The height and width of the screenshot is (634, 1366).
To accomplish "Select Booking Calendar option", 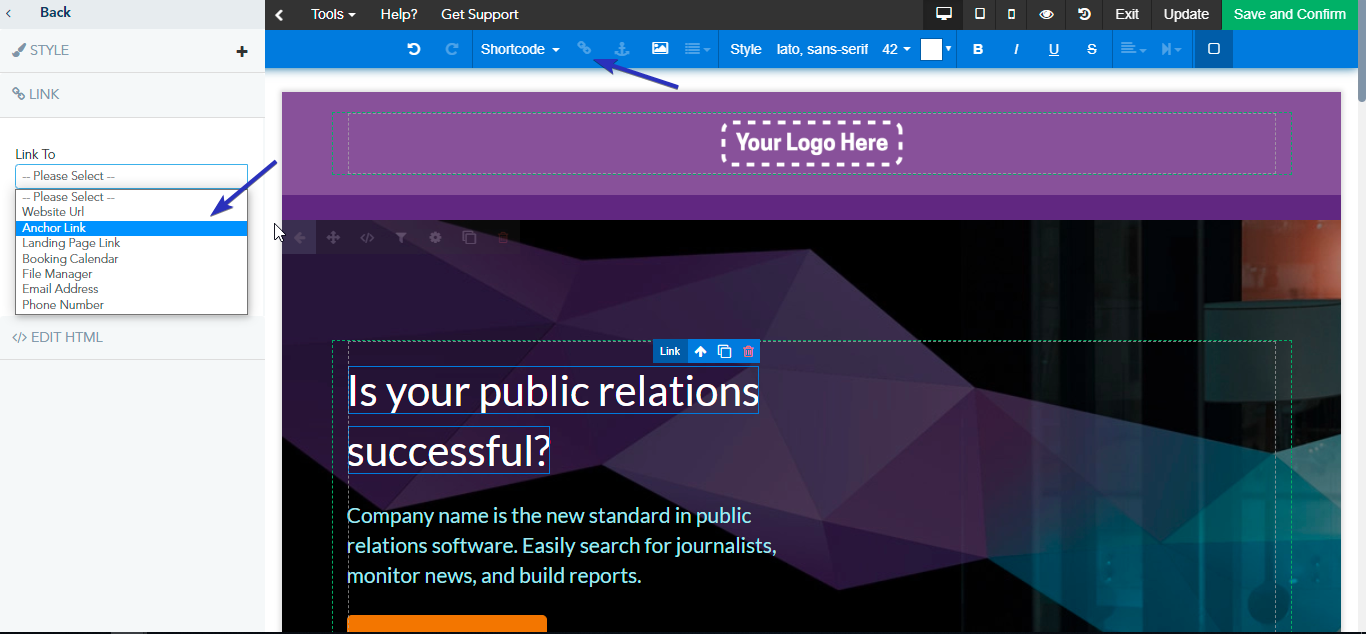I will point(131,259).
